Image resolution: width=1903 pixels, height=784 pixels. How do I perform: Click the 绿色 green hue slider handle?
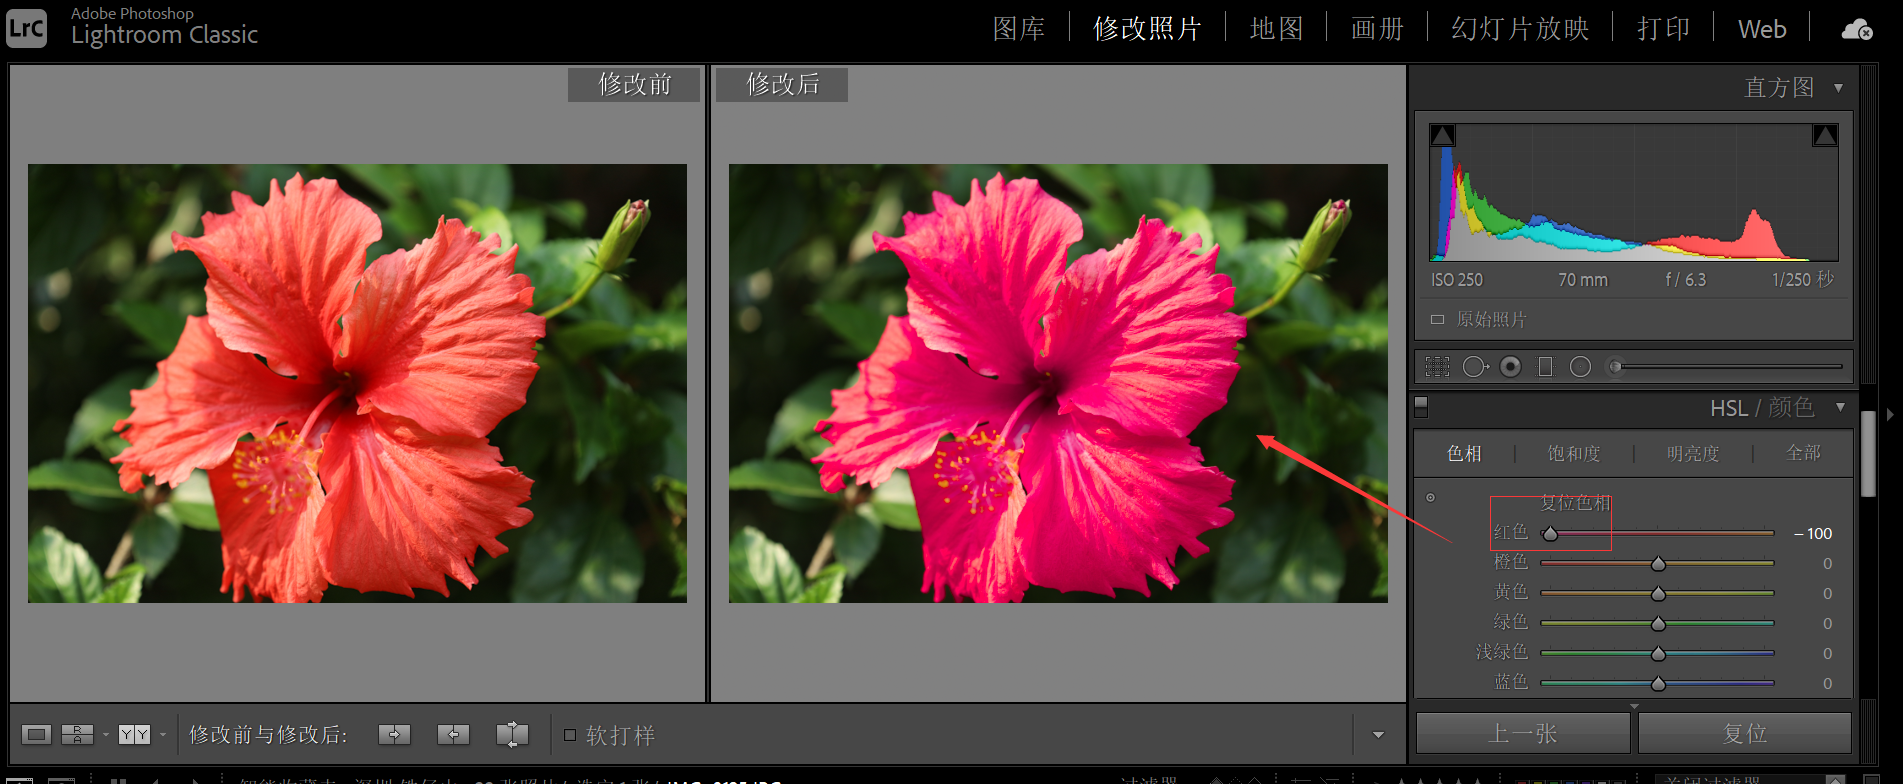point(1658,624)
